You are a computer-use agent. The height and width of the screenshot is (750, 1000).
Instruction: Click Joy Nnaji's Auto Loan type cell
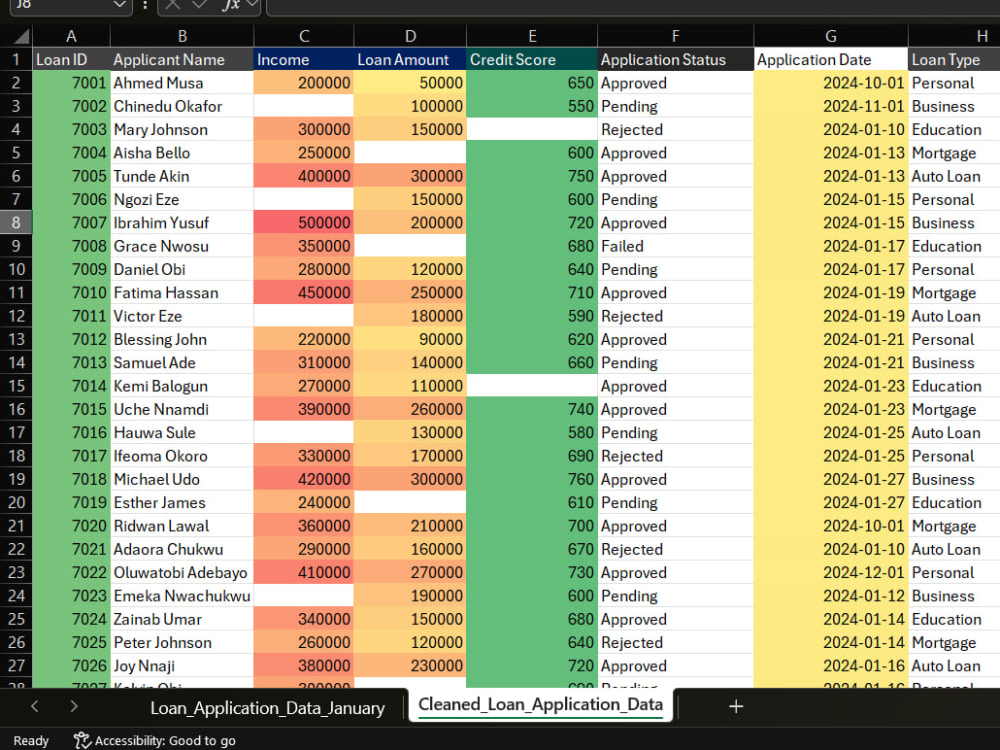(954, 666)
